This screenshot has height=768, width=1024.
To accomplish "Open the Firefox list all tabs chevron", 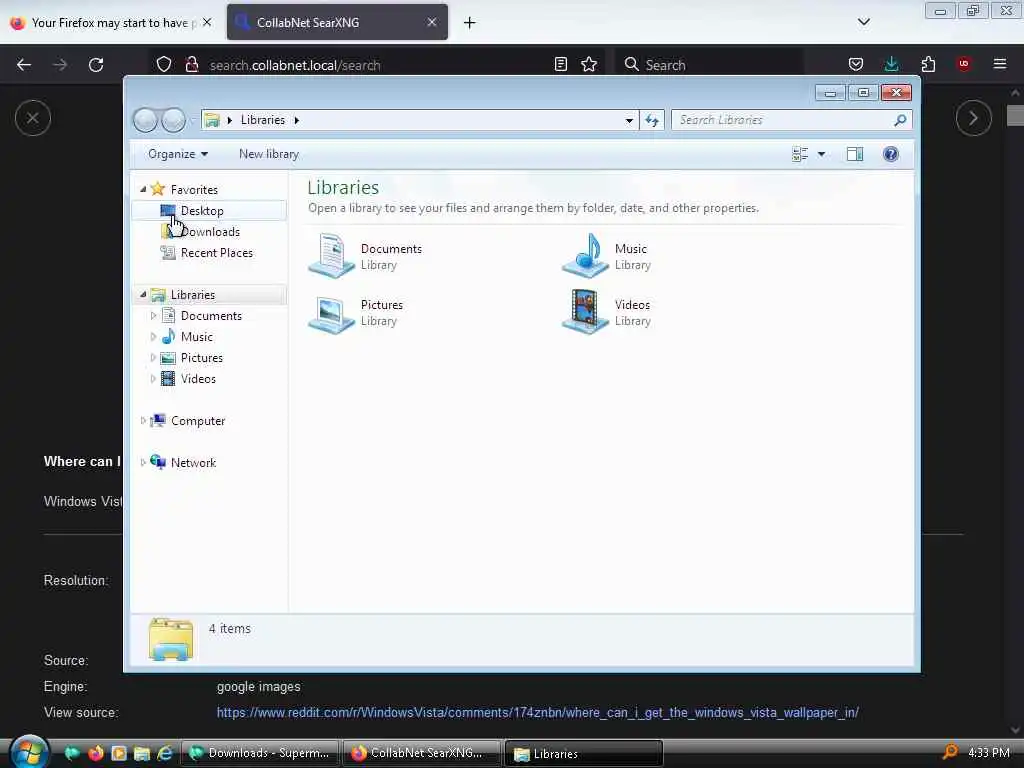I will 863,22.
